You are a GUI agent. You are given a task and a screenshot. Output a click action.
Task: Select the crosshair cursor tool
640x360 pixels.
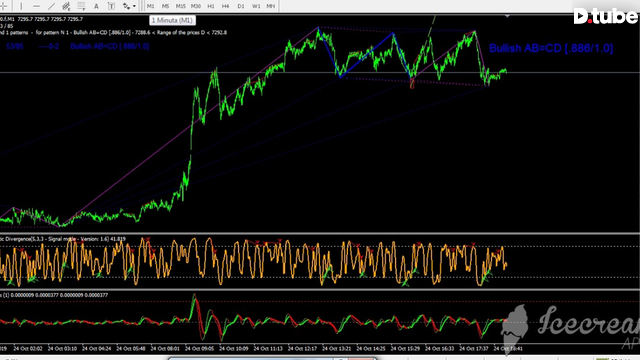[x=3, y=6]
